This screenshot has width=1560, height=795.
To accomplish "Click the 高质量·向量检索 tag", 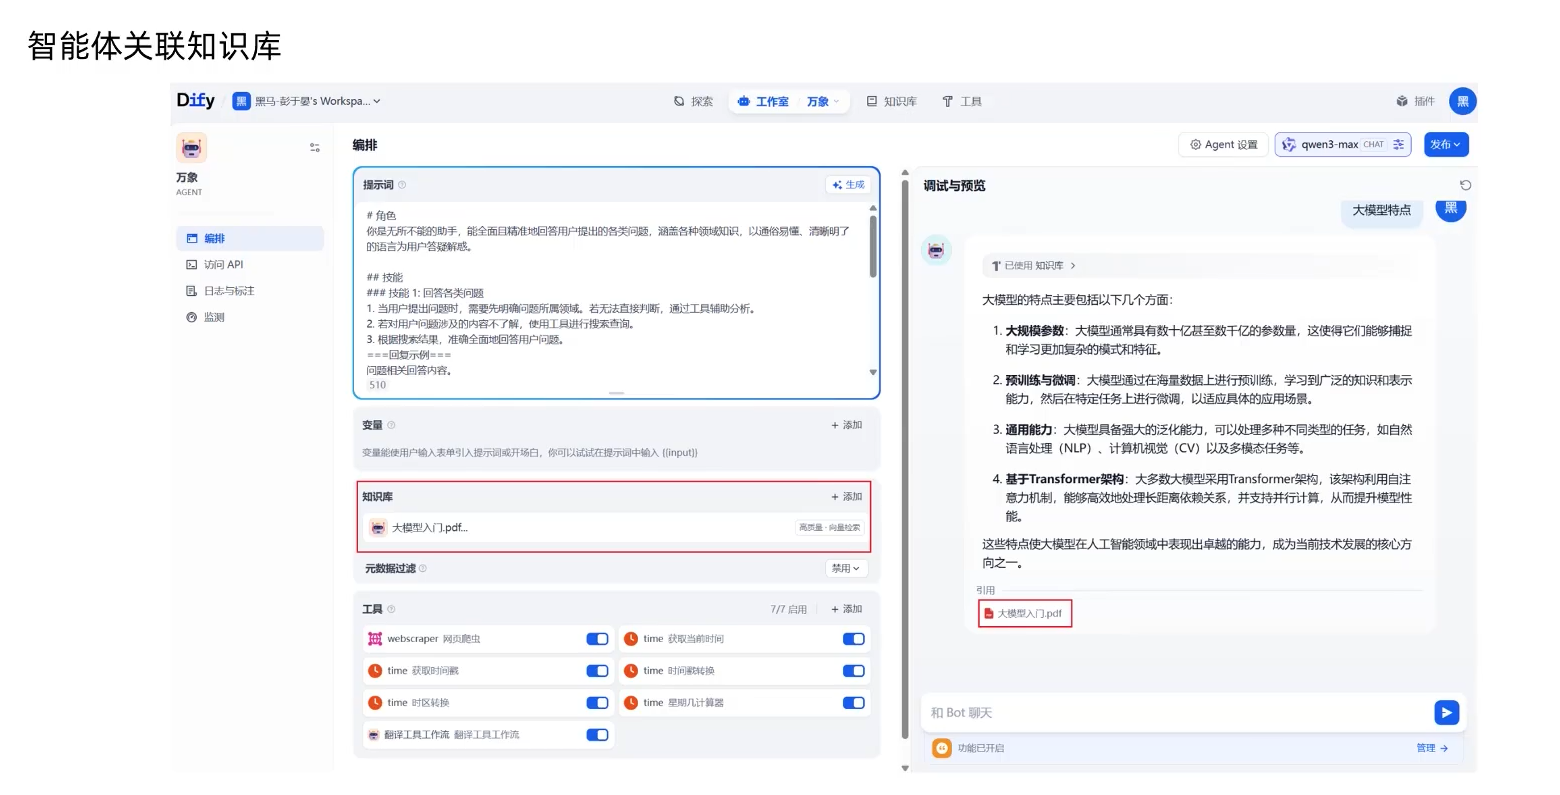I will 829,528.
